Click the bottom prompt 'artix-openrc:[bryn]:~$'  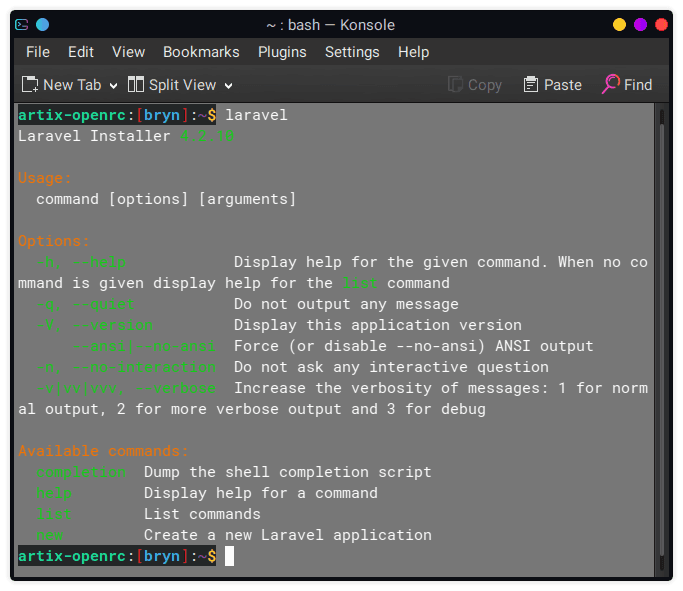pos(117,556)
